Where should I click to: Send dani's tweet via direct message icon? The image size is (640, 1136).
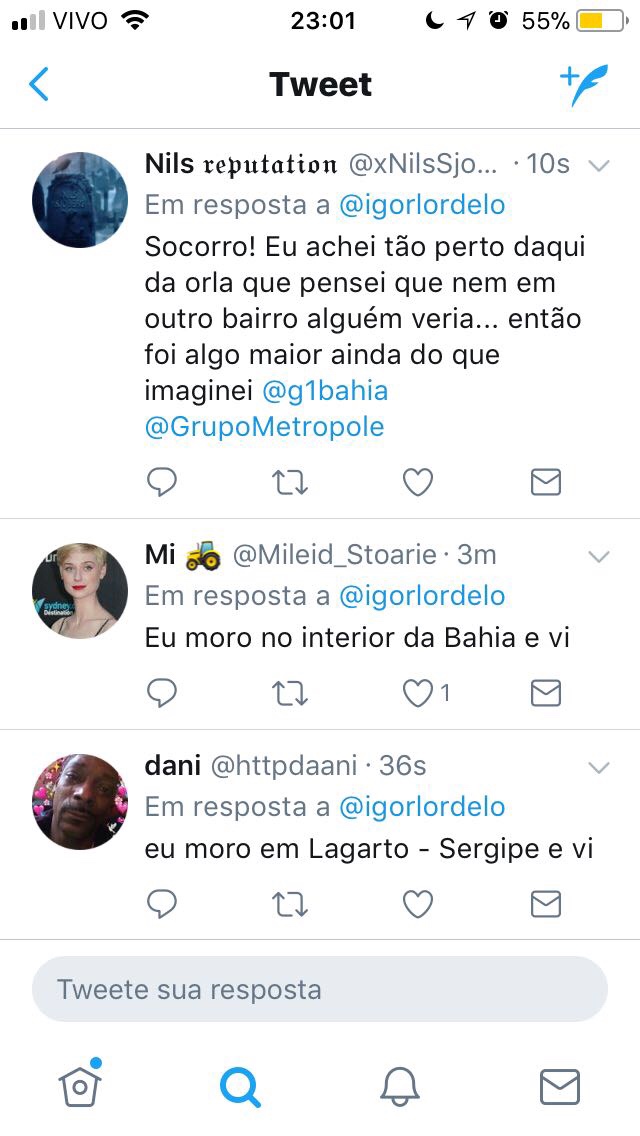click(x=546, y=904)
